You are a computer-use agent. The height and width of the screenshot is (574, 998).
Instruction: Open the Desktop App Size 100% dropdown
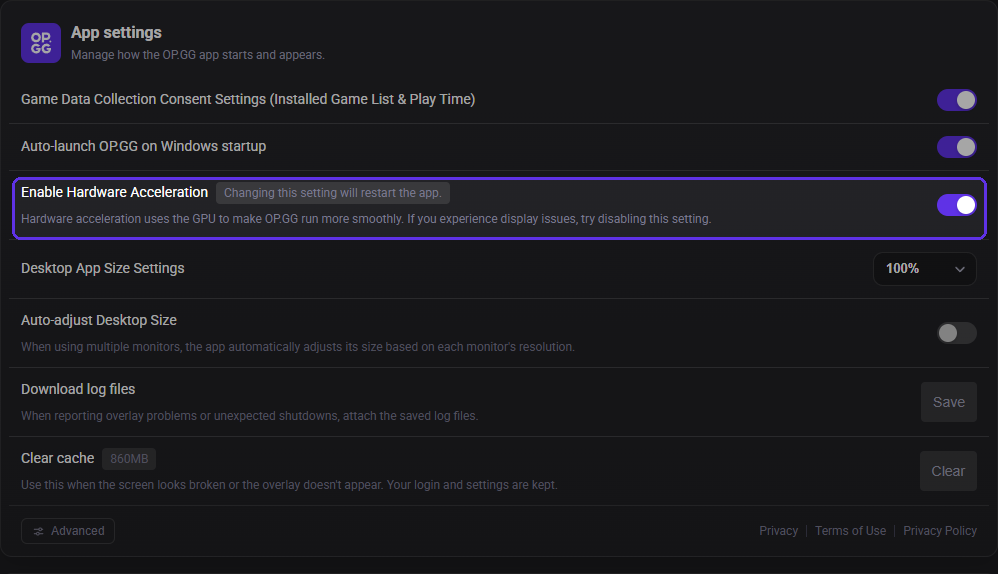point(924,269)
